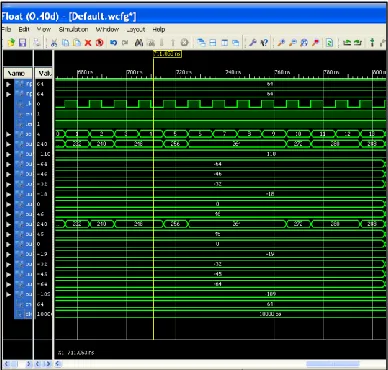Click the horizontal scrollbar thumb under the waveform
388x370 pixels.
pos(333,364)
